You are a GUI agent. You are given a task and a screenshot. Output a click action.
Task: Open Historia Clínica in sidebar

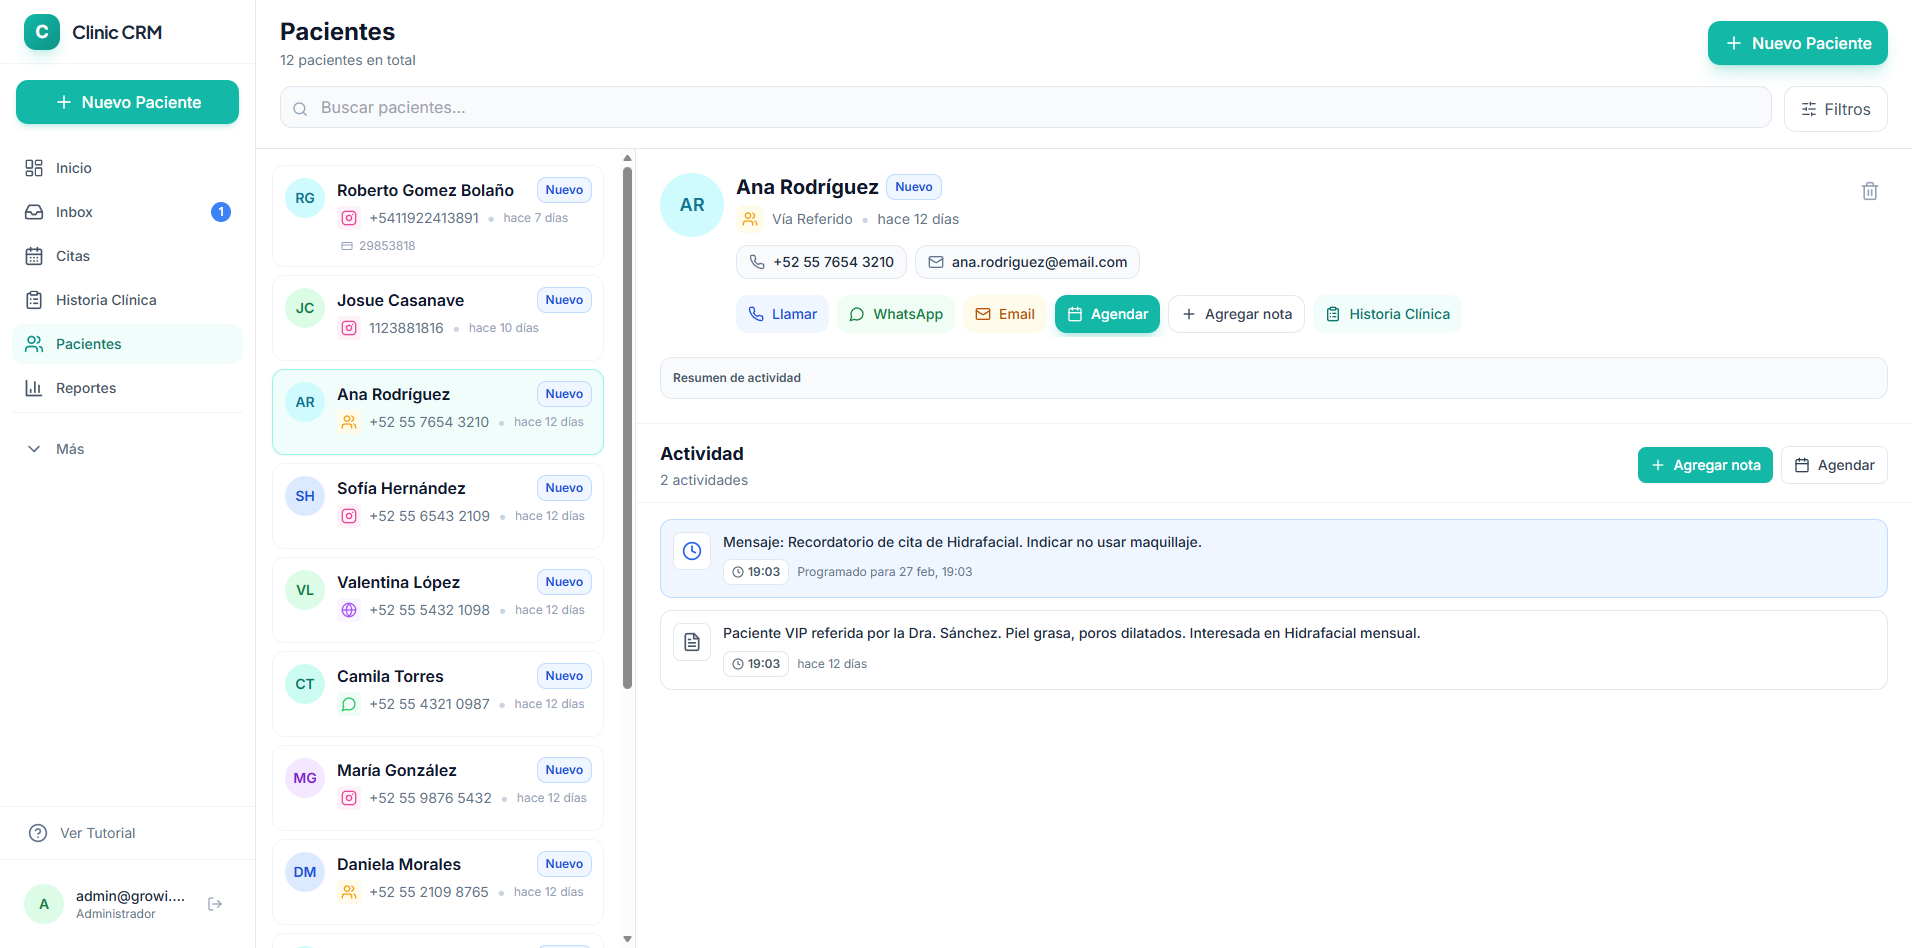click(x=128, y=300)
